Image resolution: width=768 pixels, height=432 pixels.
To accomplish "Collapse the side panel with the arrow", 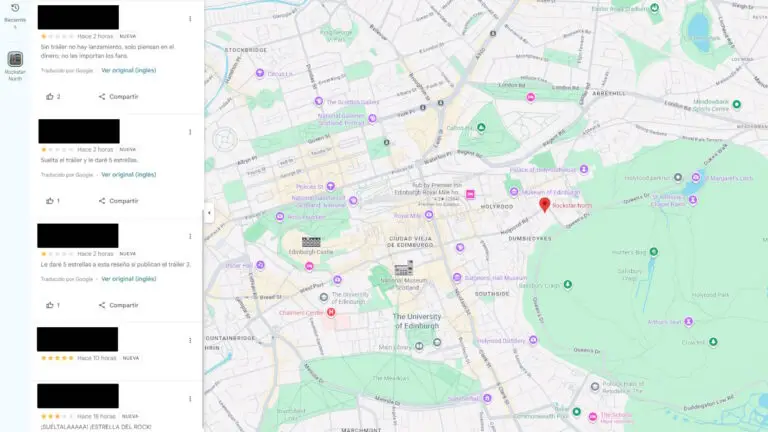I will coord(209,213).
